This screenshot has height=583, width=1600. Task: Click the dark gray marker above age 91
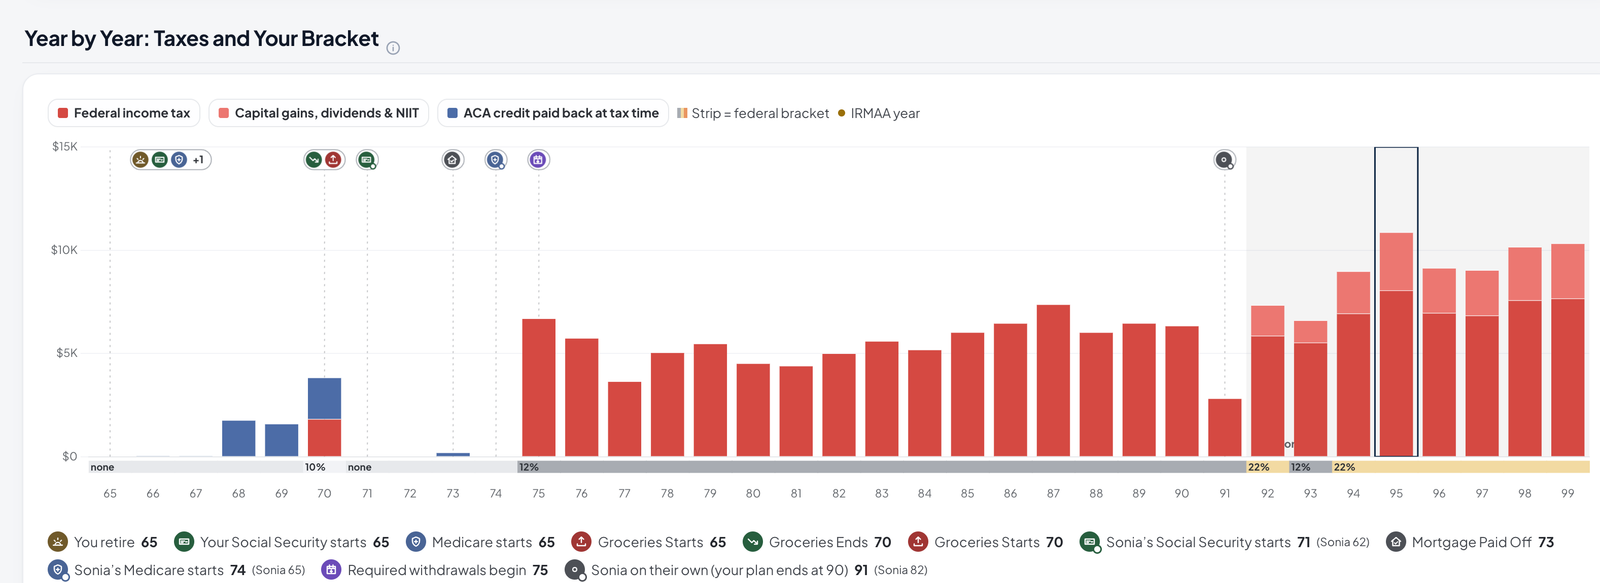point(1224,160)
